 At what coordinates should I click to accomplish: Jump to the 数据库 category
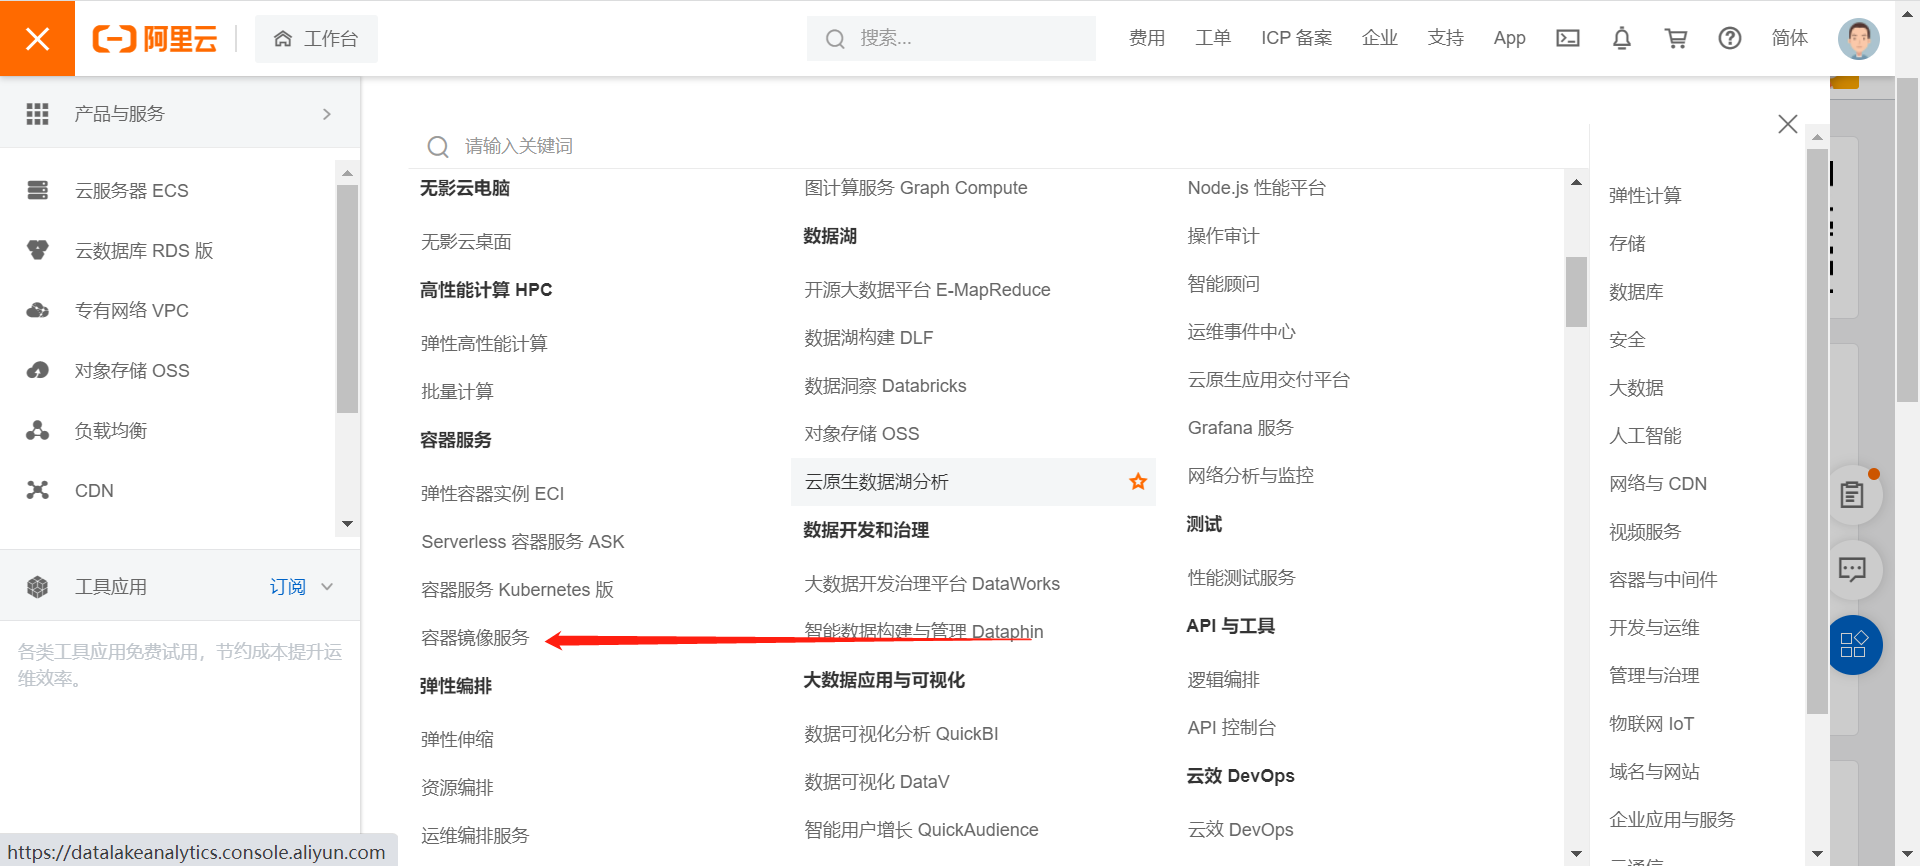[1636, 292]
